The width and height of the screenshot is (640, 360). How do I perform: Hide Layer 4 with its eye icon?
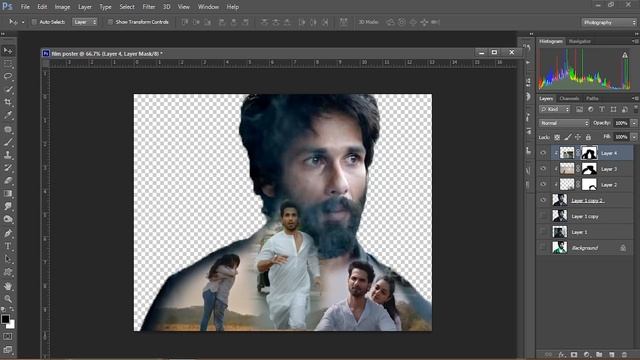[543, 153]
